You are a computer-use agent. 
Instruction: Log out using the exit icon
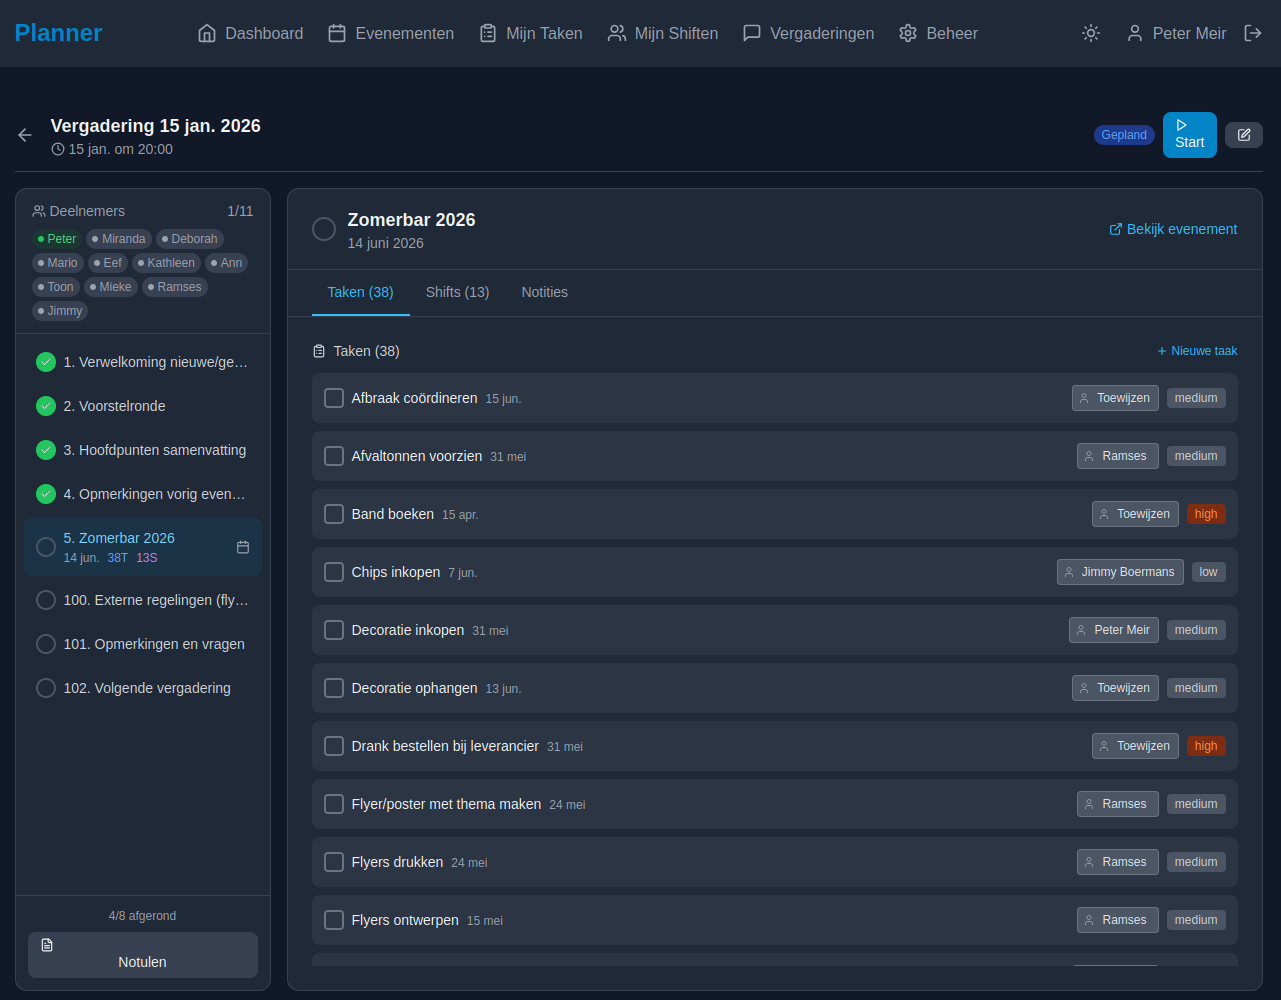(x=1253, y=33)
